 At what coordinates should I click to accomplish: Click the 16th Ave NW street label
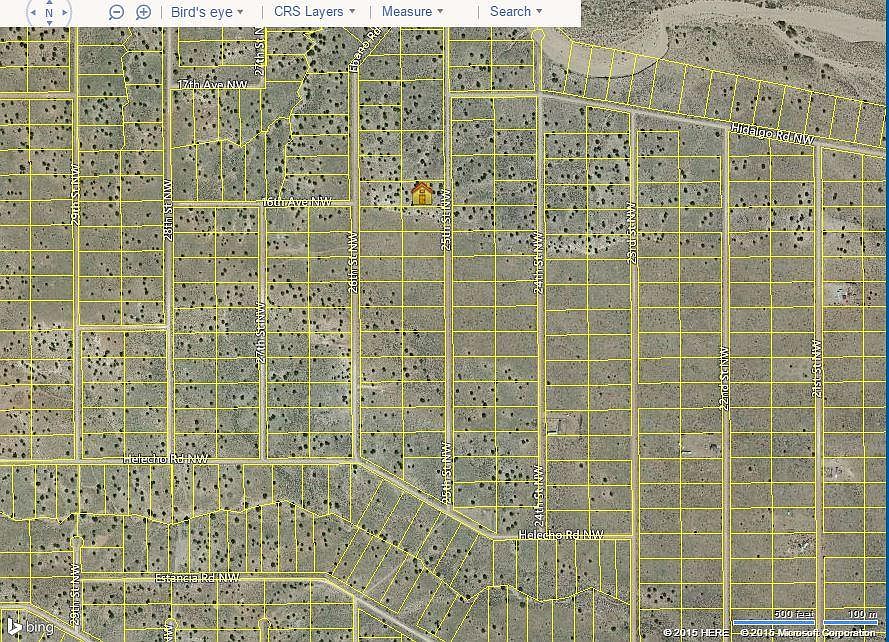click(x=297, y=203)
